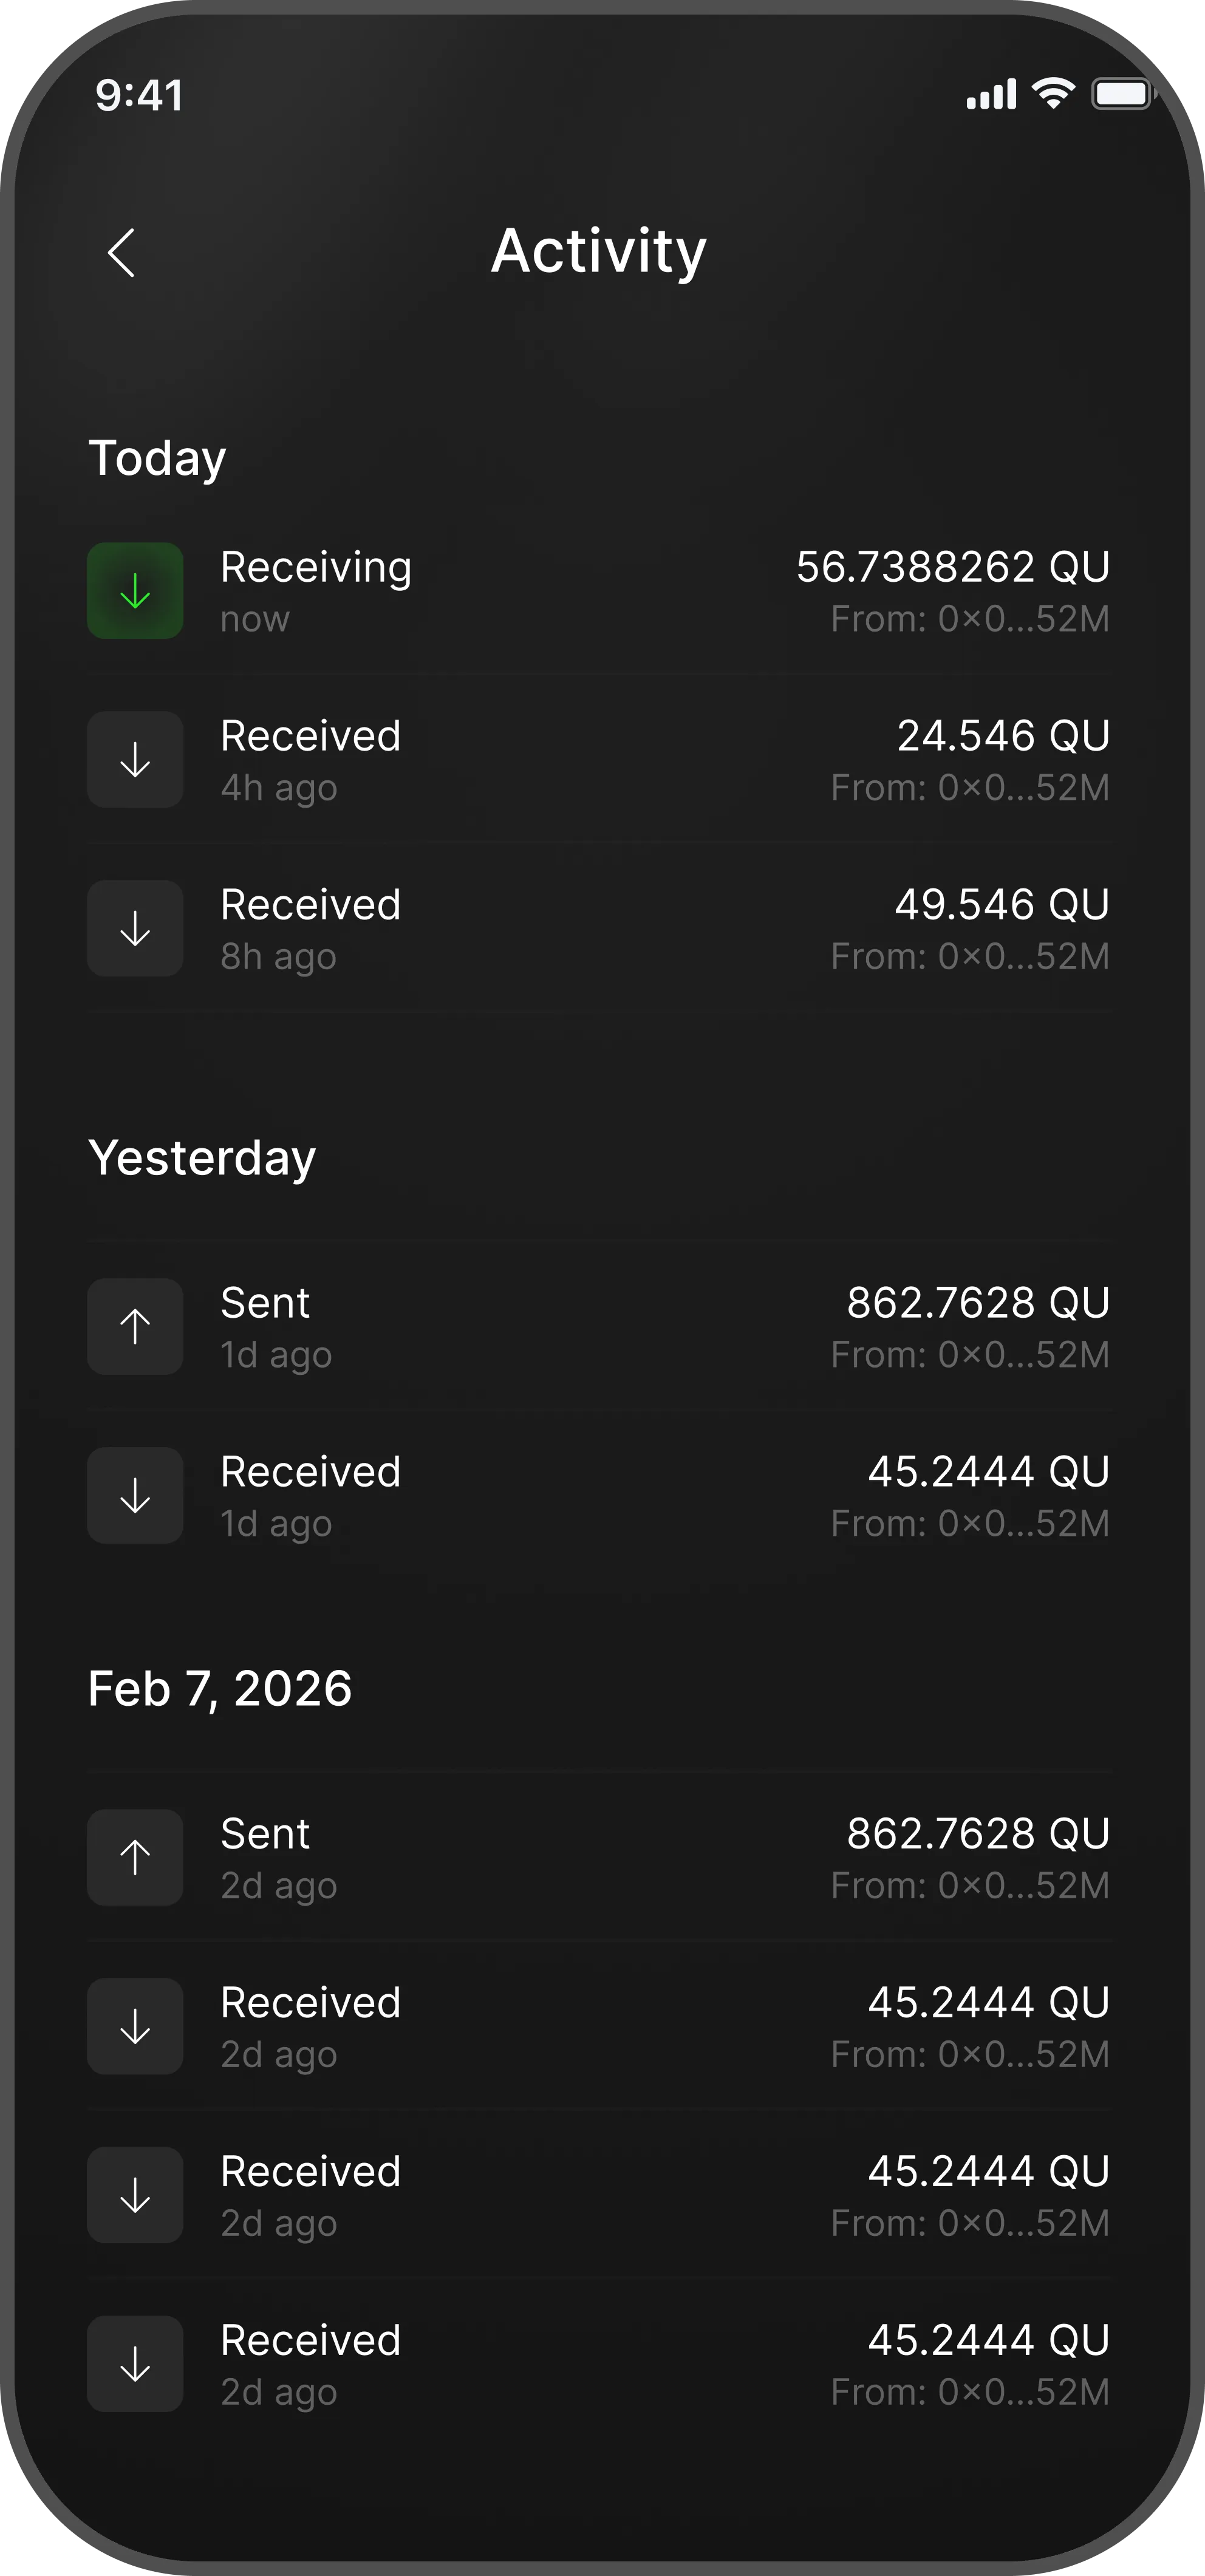1205x2576 pixels.
Task: Tap the Received 1d ago arrow icon
Action: (x=135, y=1496)
